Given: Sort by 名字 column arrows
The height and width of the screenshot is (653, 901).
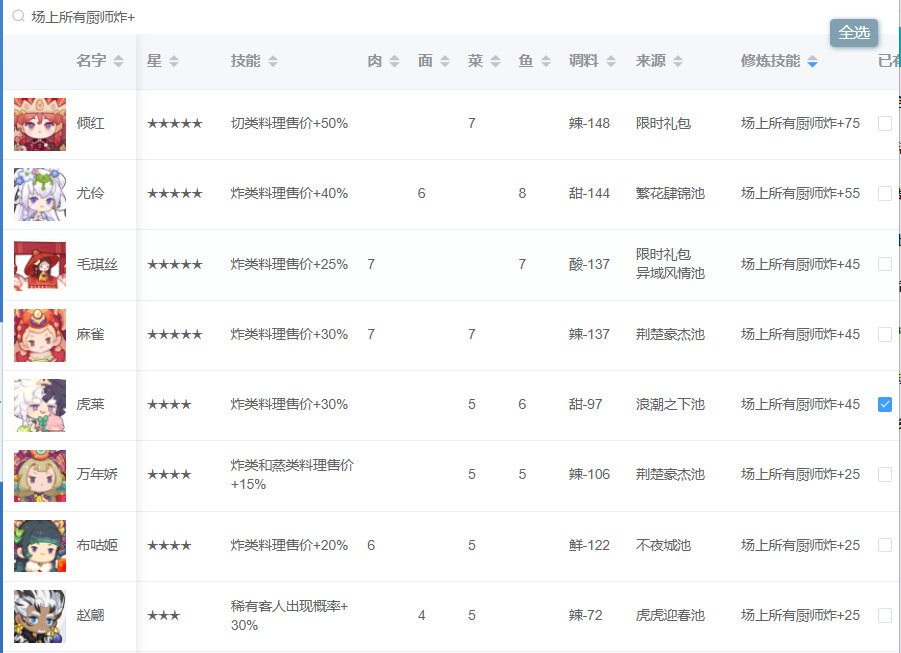Looking at the screenshot, I should click(x=118, y=61).
